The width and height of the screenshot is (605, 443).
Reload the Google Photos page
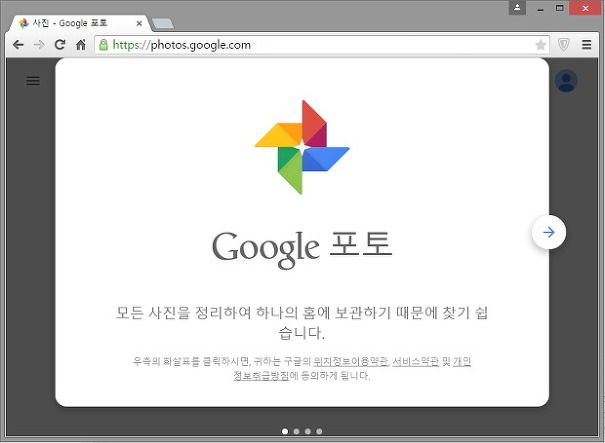point(60,45)
